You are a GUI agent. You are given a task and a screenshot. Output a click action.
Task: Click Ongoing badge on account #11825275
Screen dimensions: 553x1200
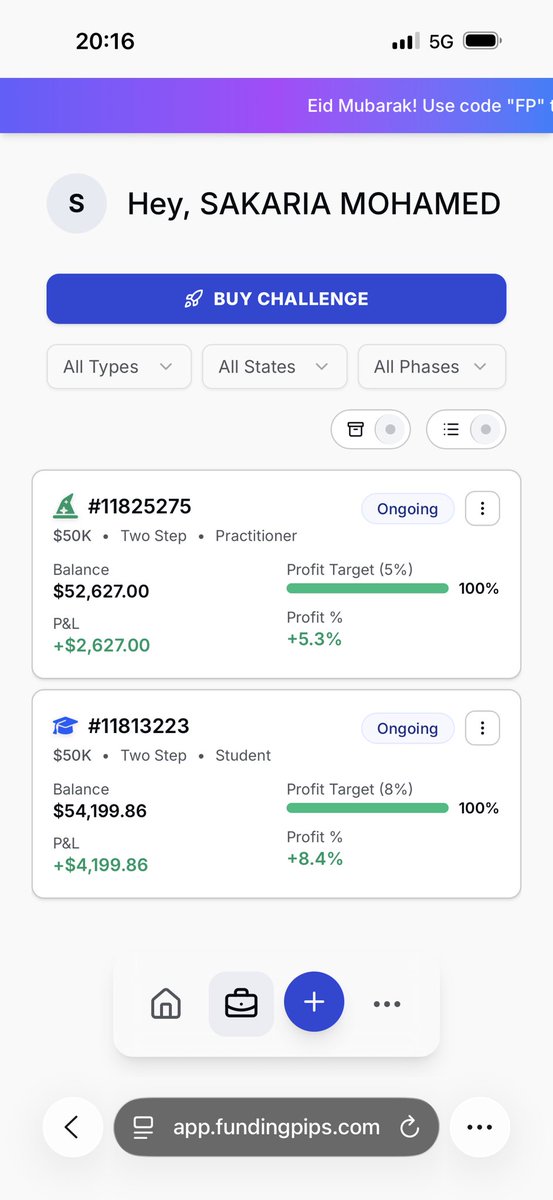point(407,509)
